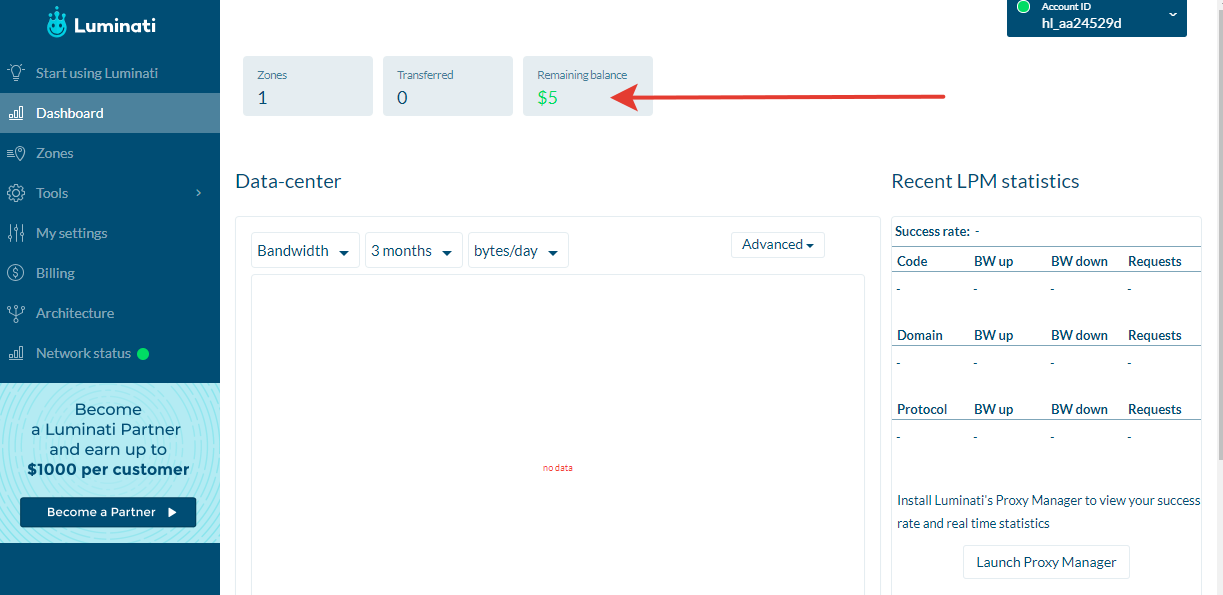Click the Become a Partner button
This screenshot has height=595, width=1223.
(x=108, y=512)
